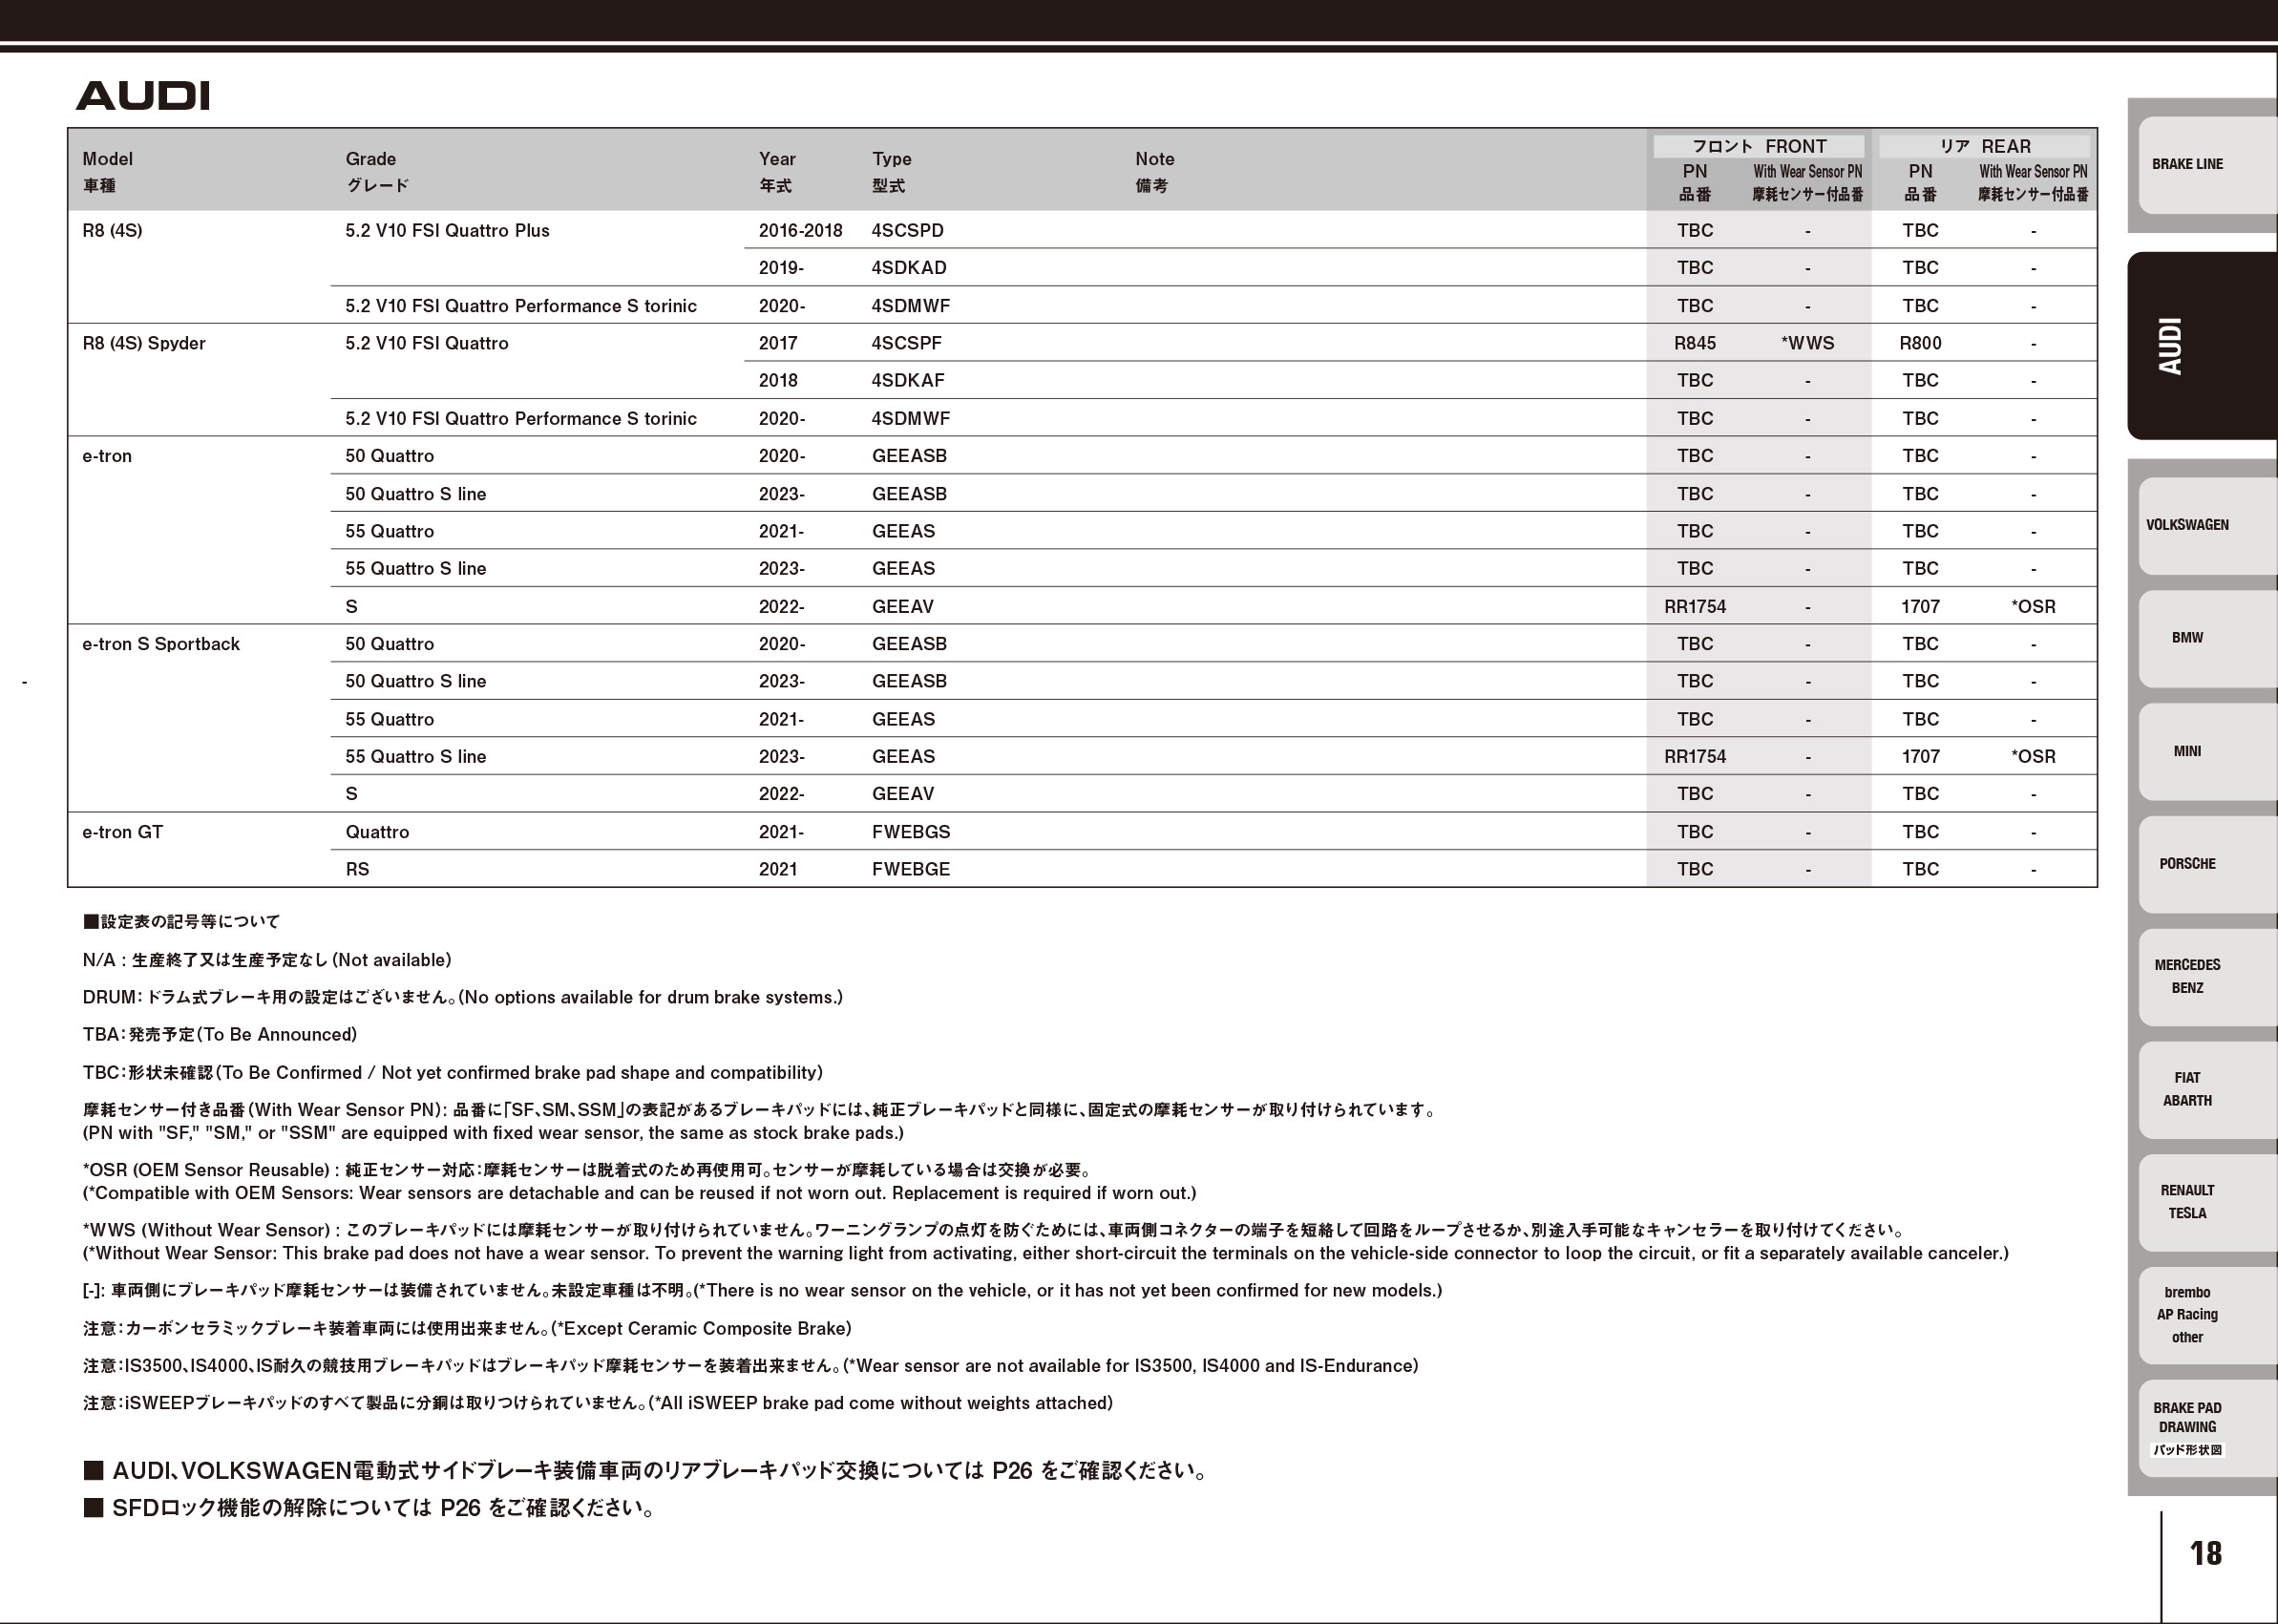Image resolution: width=2278 pixels, height=1624 pixels.
Task: Click the TBC To Be Confirmed line
Action: click(x=453, y=1073)
